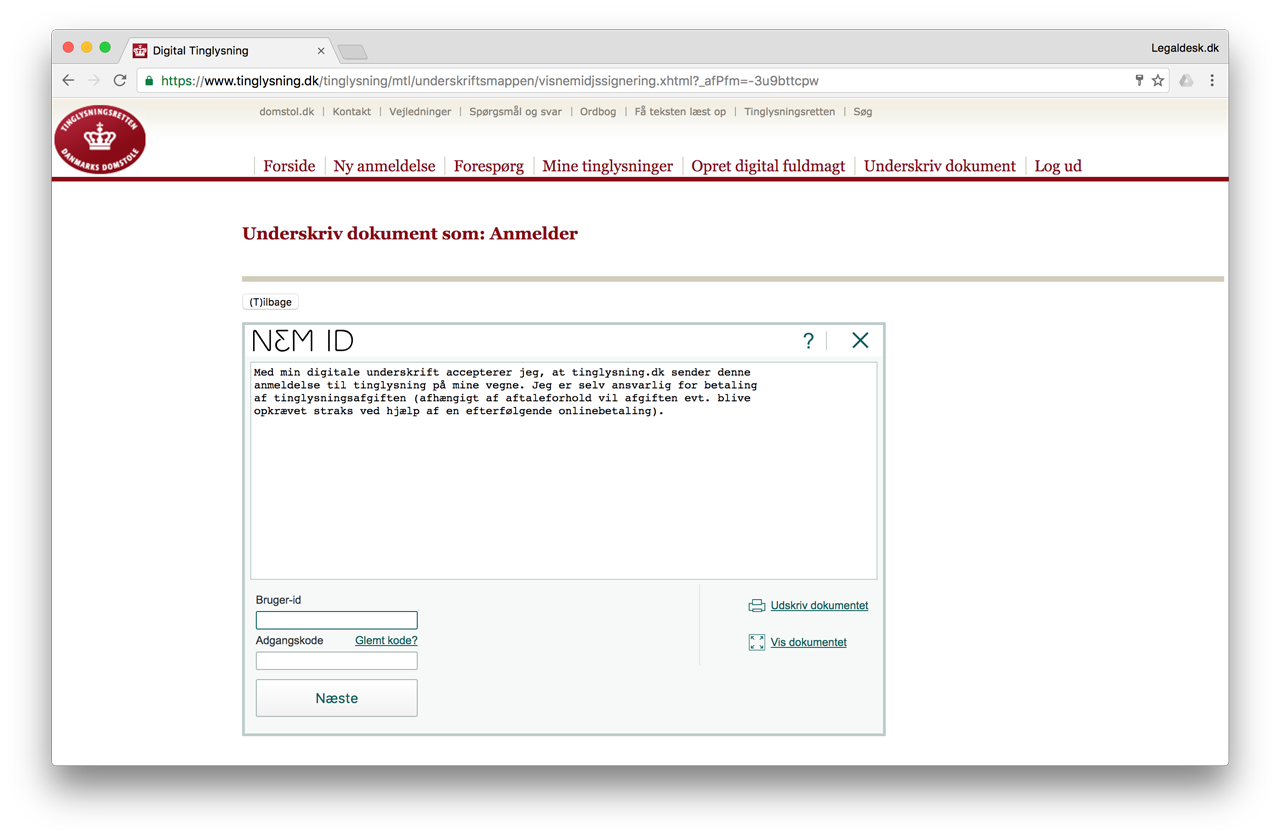
Task: Click the green padlock in address bar
Action: tap(149, 81)
